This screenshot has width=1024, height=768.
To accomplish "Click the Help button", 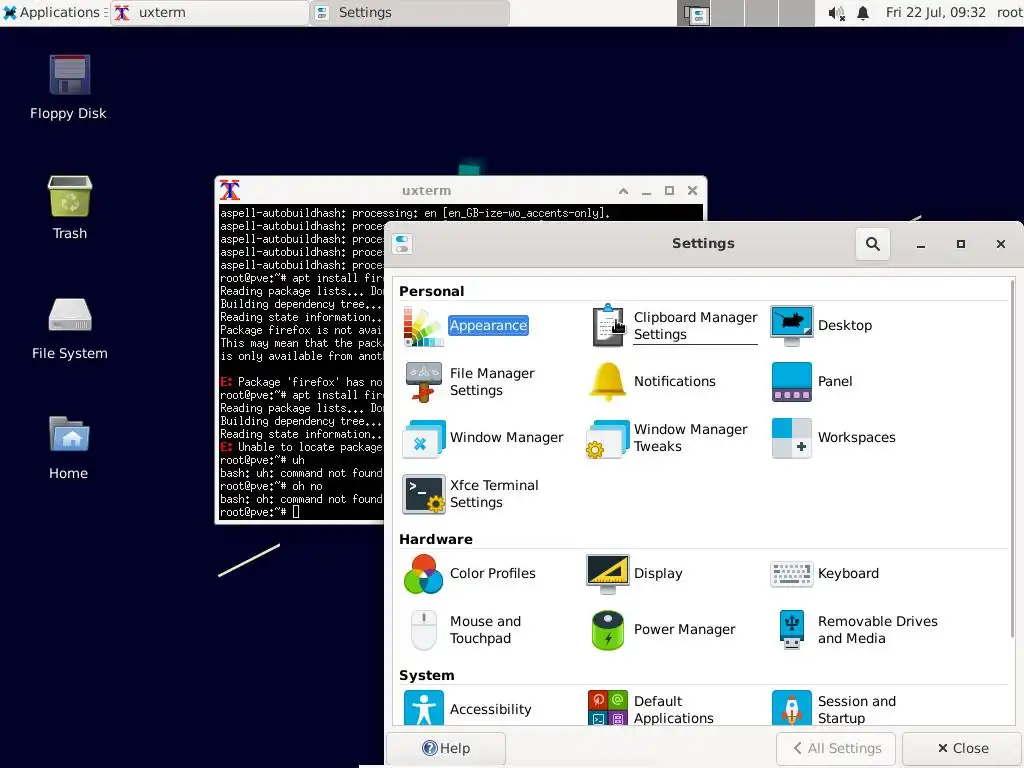I will [446, 748].
